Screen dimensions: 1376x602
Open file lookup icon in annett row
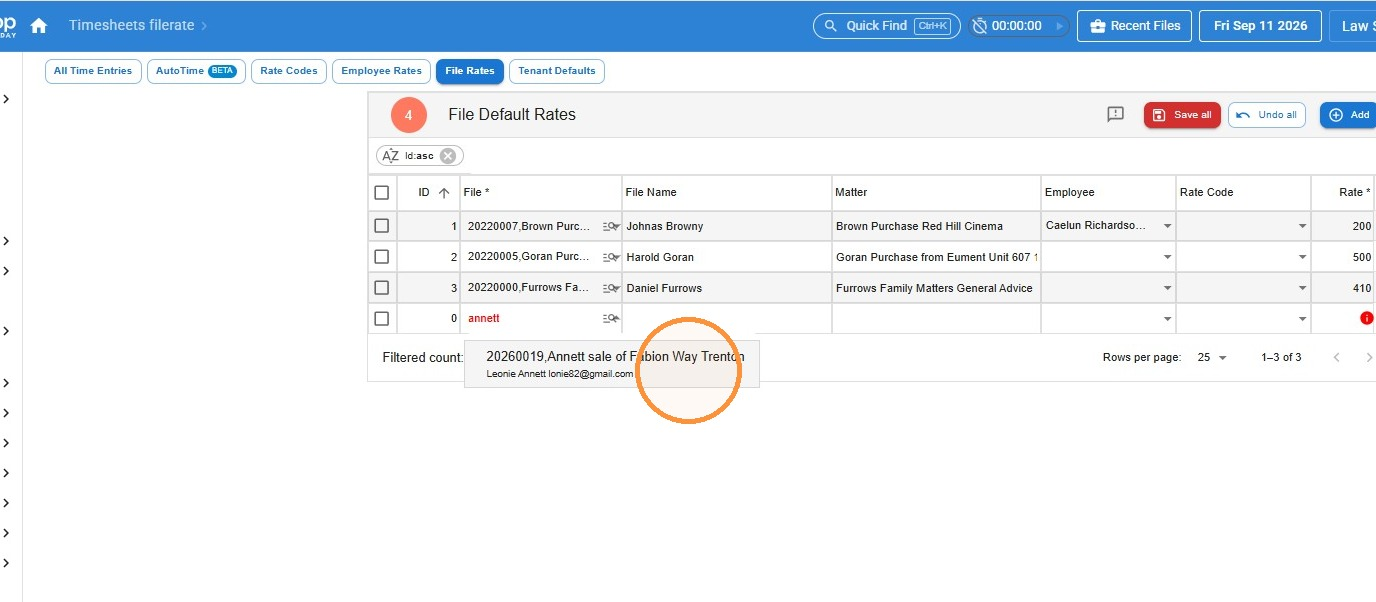pos(610,318)
